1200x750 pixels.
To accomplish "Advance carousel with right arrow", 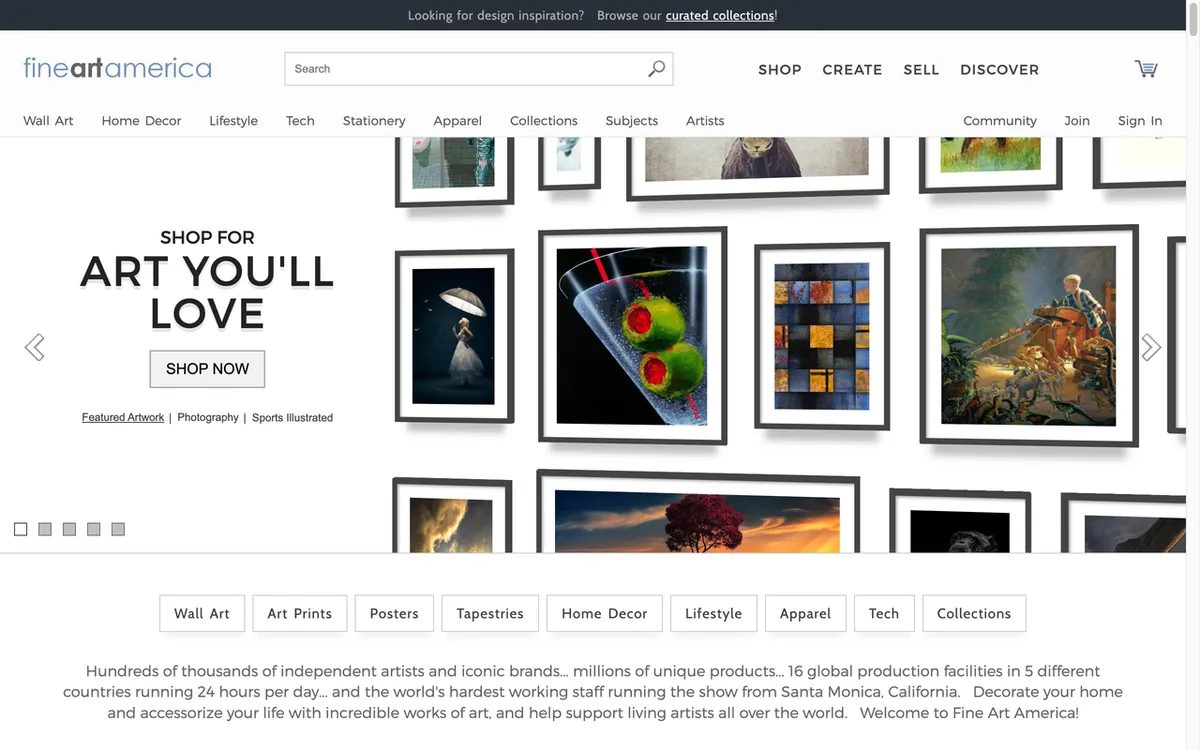I will (x=1151, y=347).
